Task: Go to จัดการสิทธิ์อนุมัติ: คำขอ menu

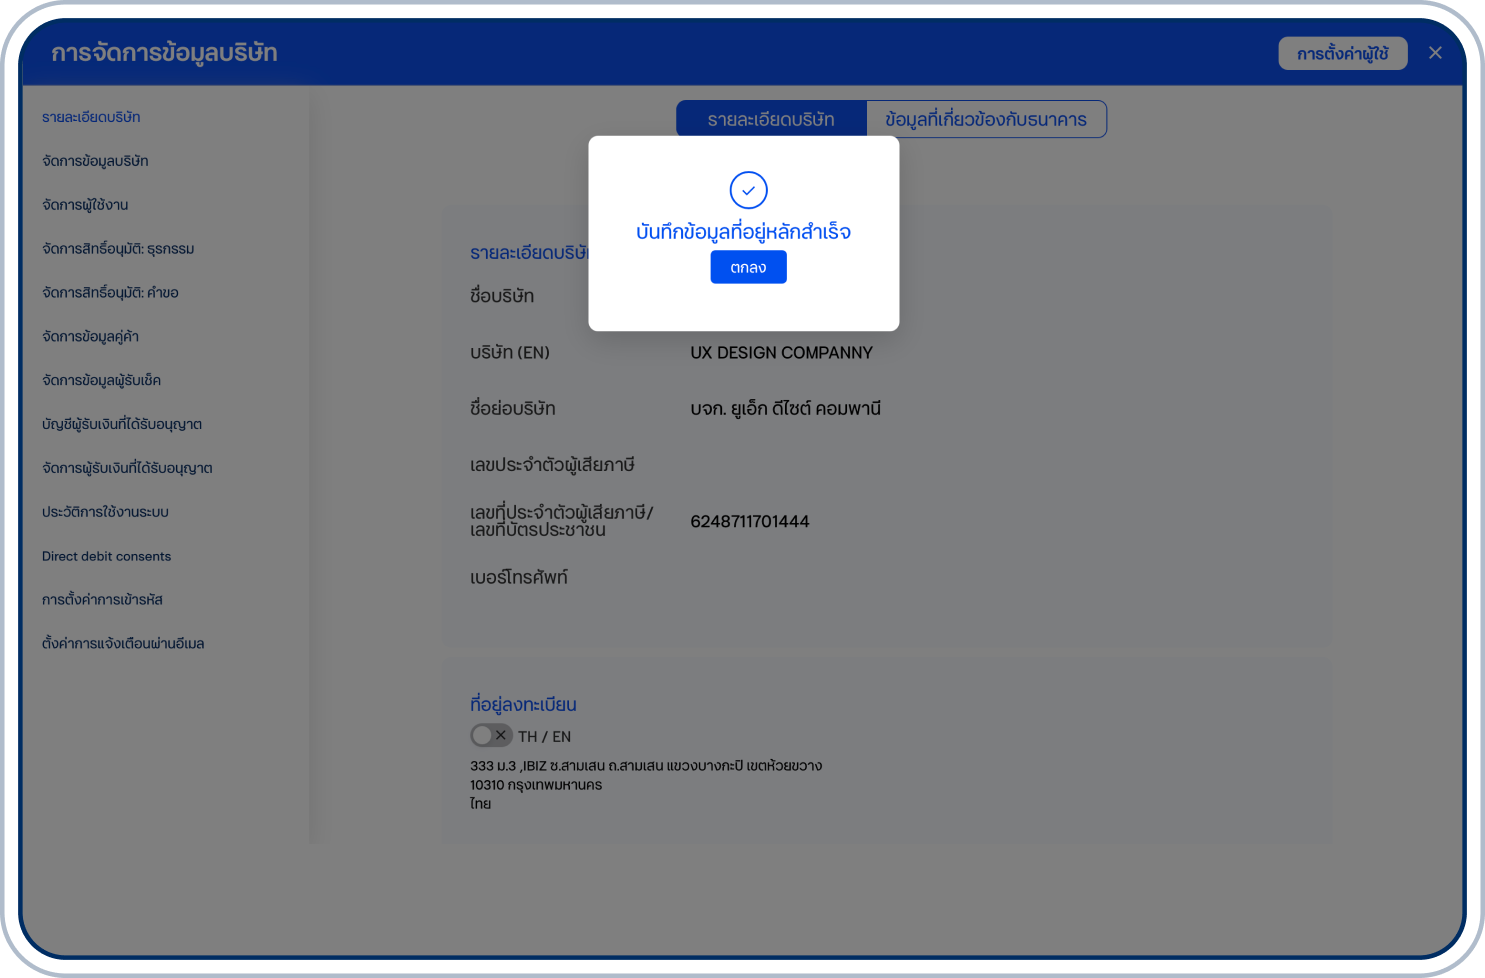Action: pos(110,293)
